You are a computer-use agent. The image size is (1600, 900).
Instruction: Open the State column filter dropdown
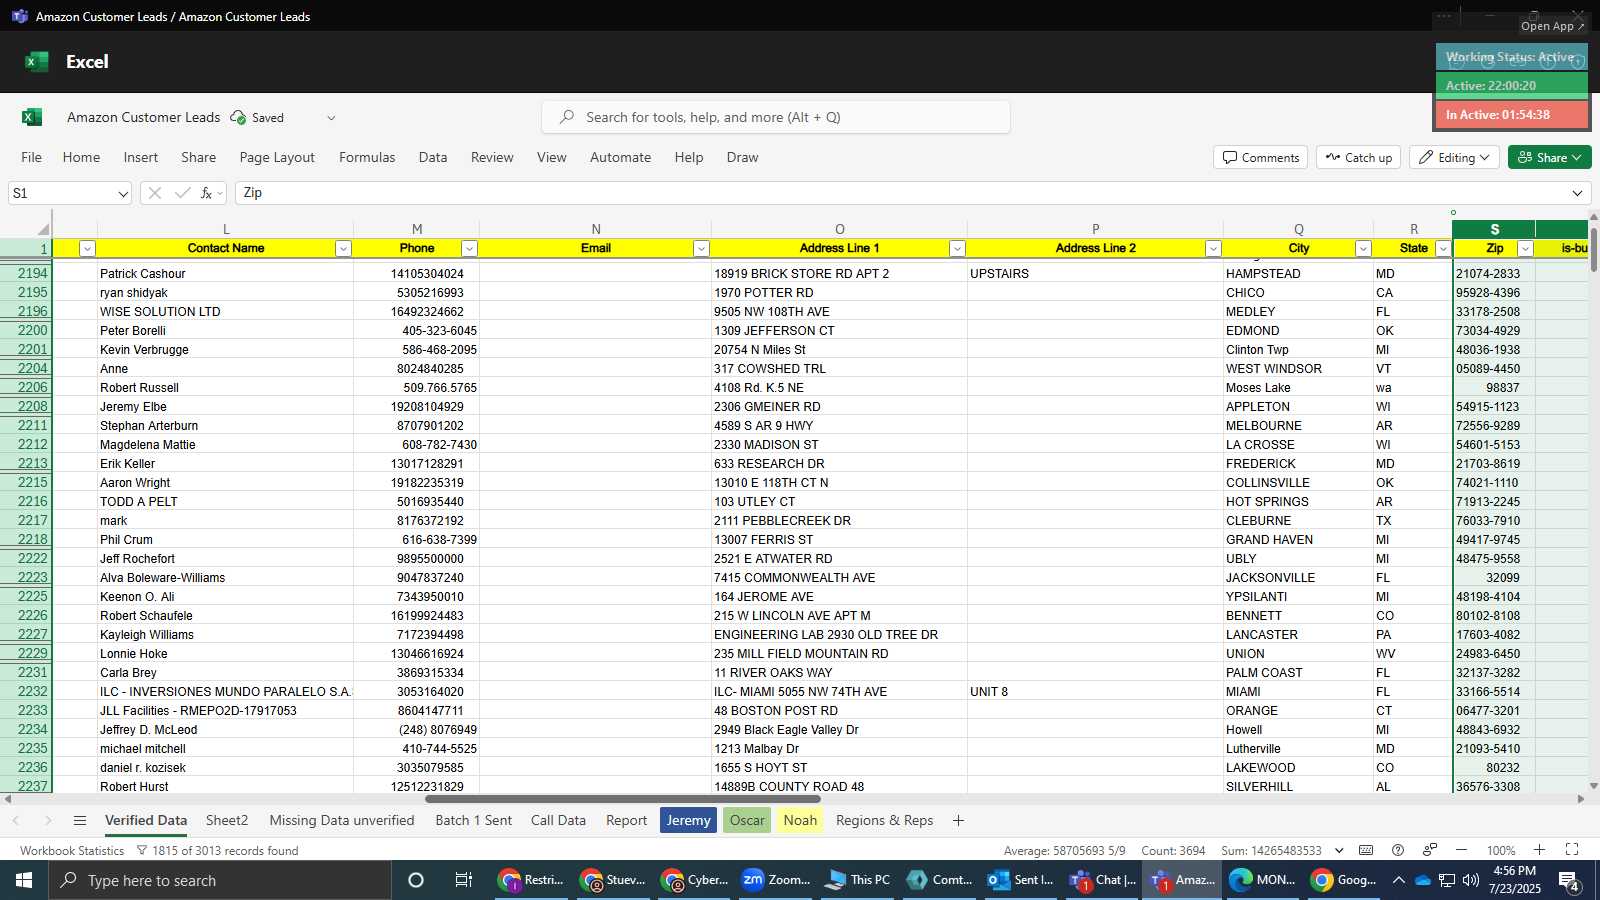point(1443,248)
